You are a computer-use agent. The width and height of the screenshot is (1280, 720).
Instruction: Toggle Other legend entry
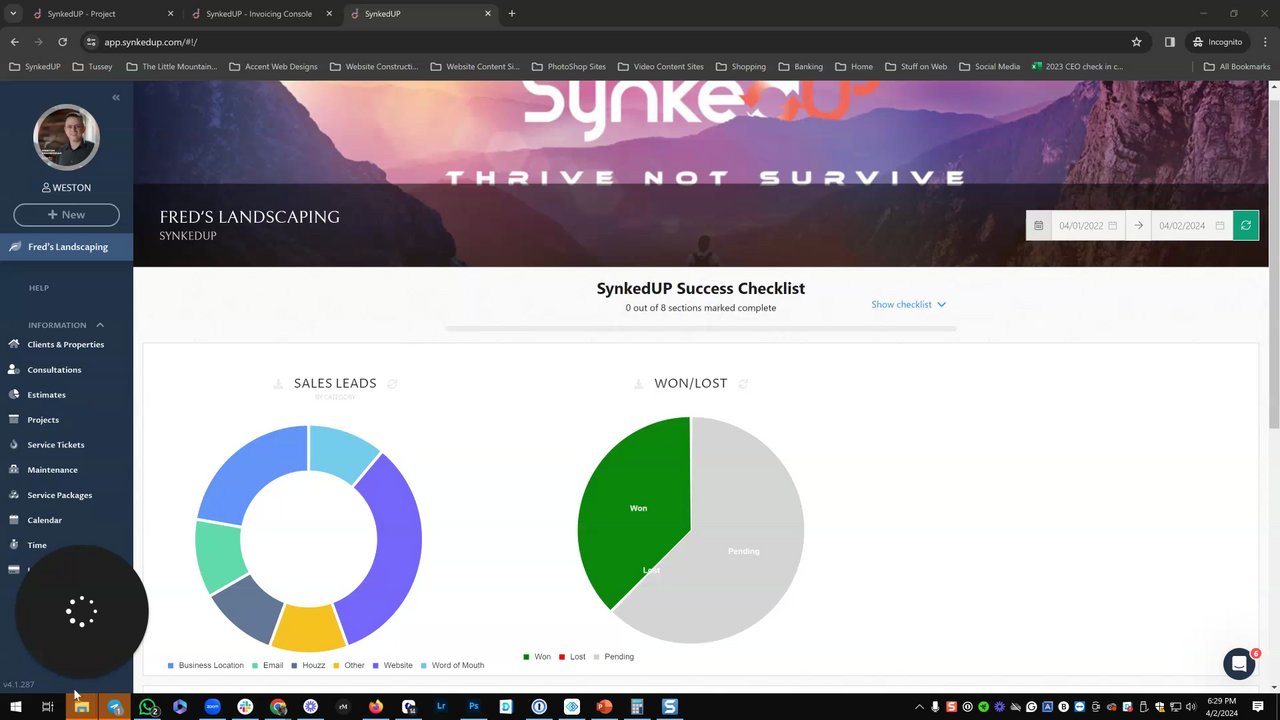click(349, 665)
